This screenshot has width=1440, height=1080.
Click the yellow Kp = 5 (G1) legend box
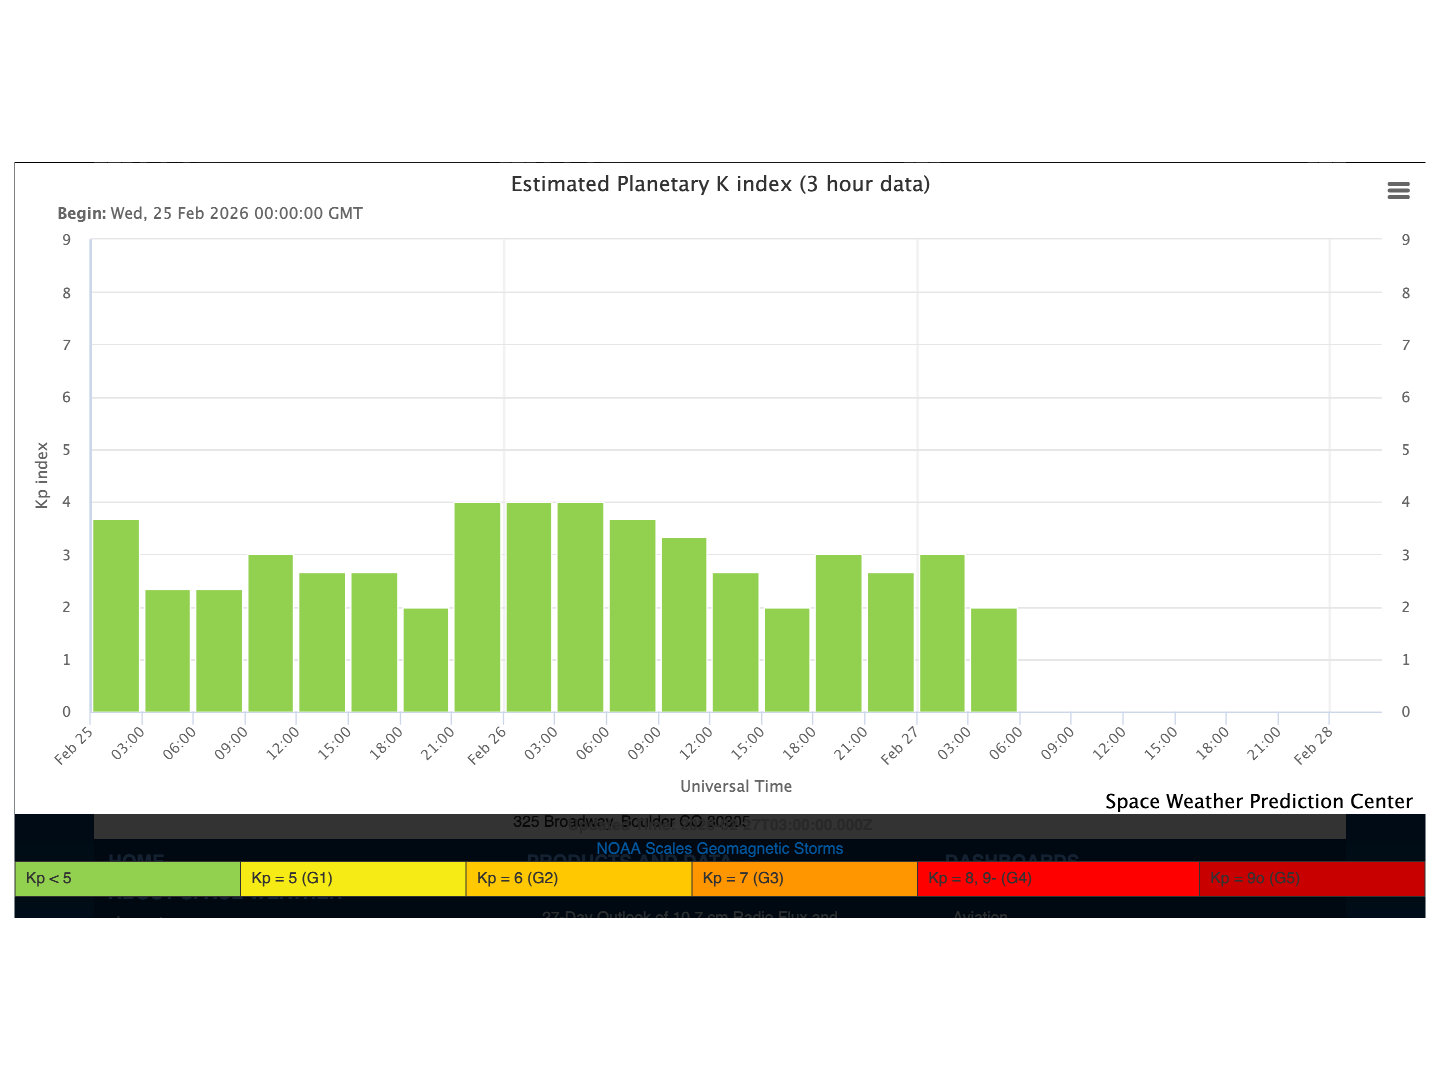(x=353, y=878)
